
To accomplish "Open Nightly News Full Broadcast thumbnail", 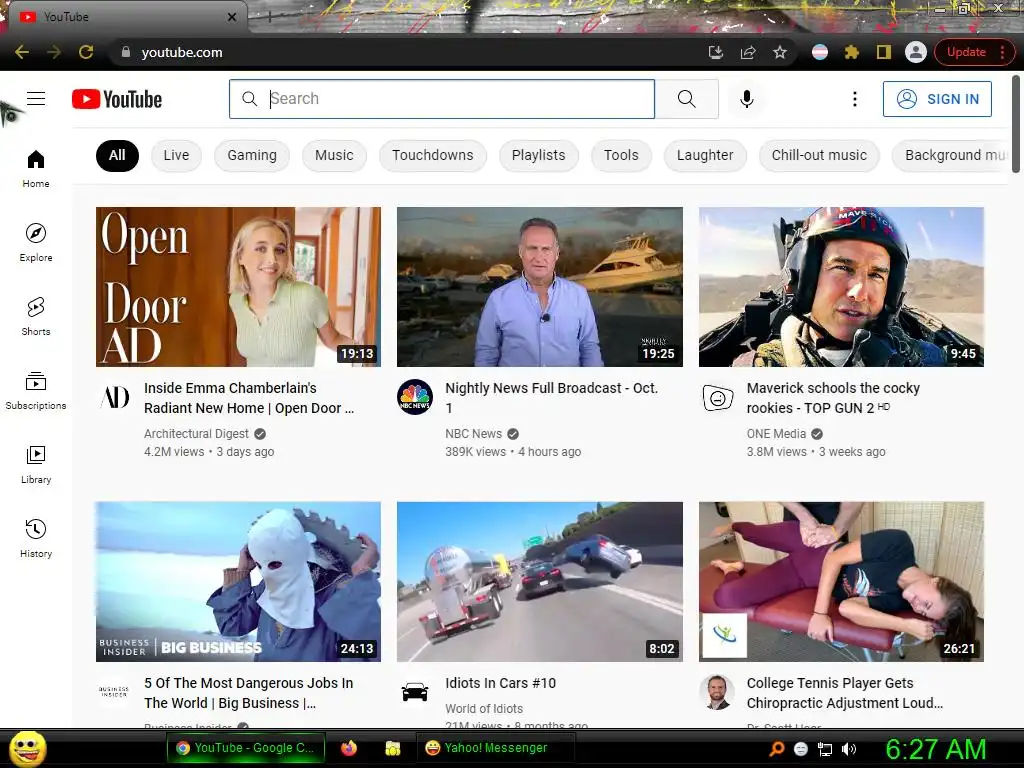I will point(539,287).
